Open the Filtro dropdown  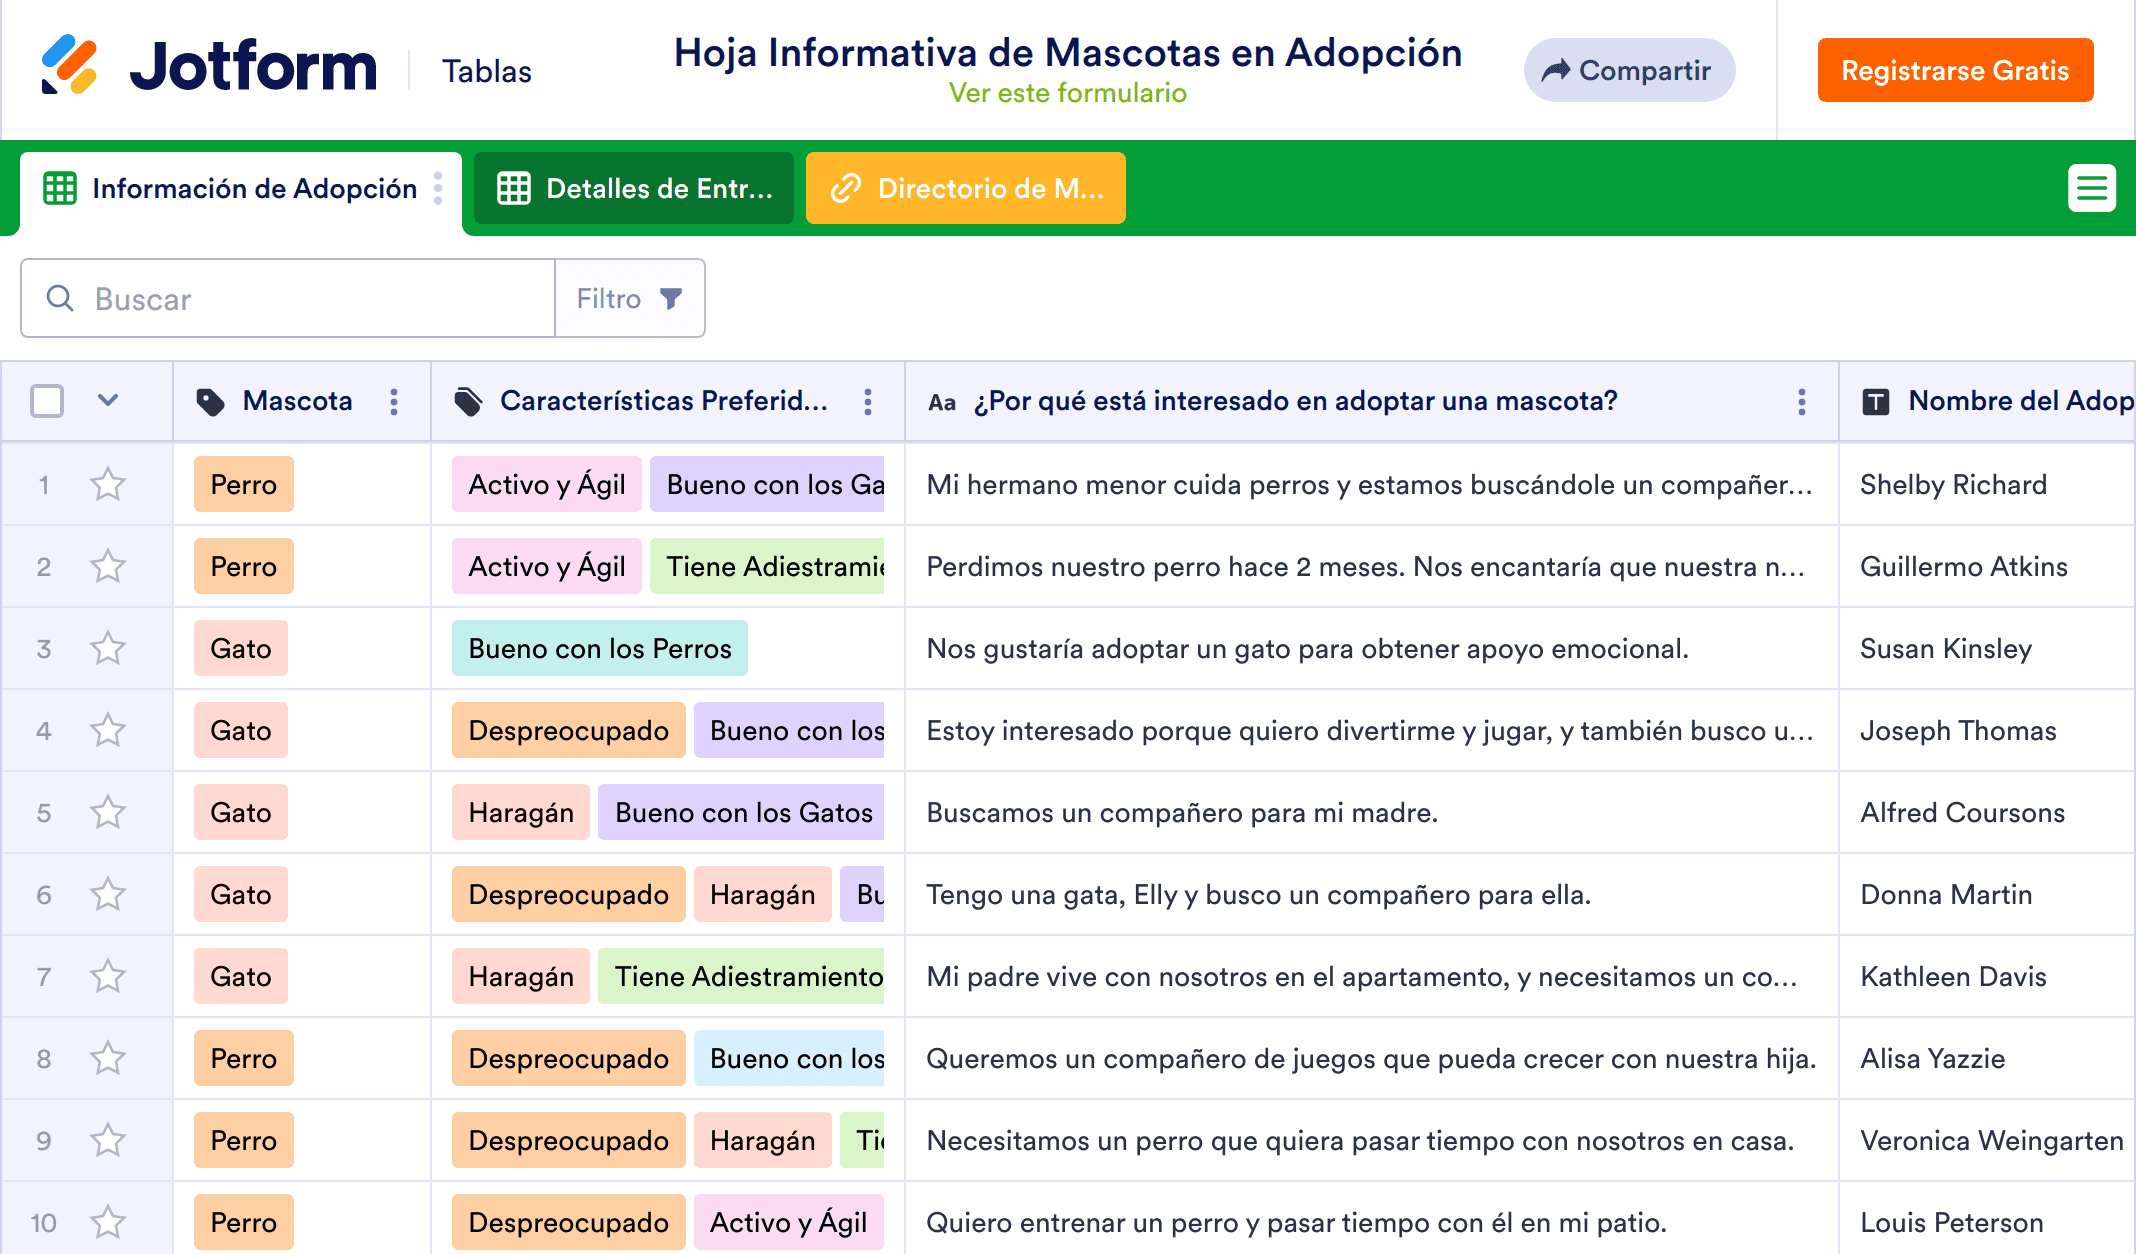click(x=629, y=298)
